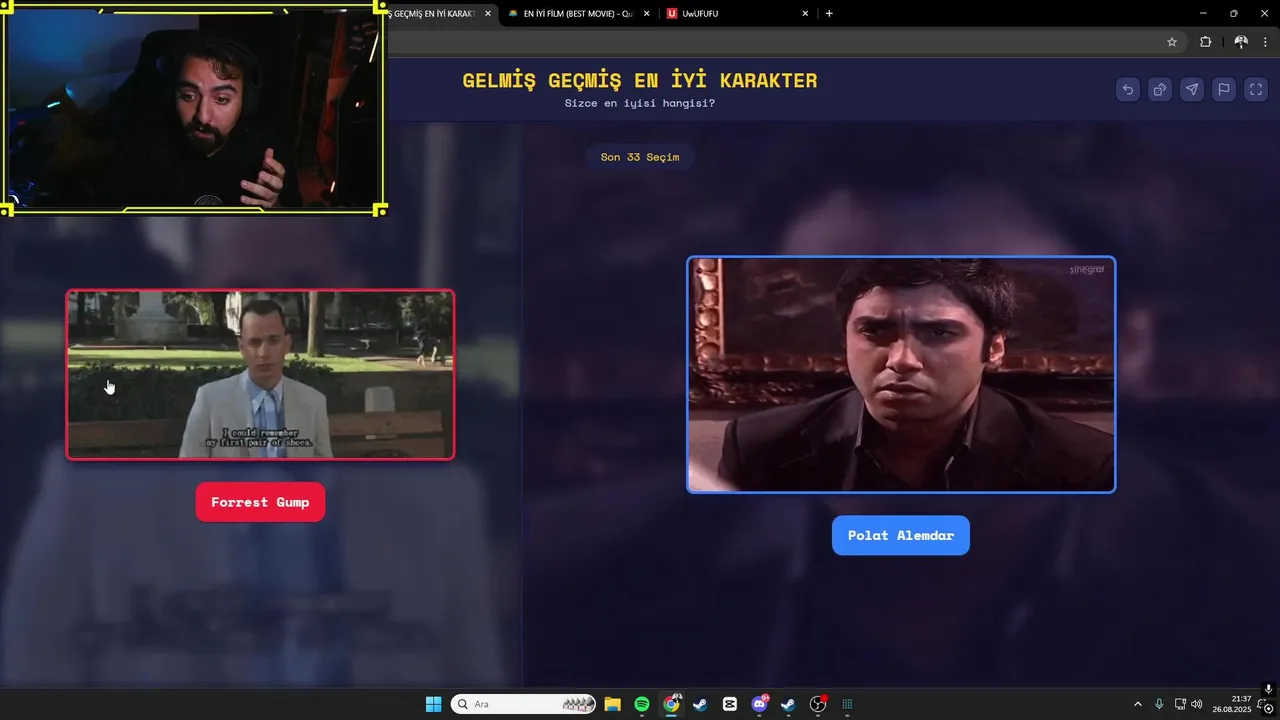Click the dice shuffle icon
This screenshot has width=1280, height=720.
click(x=1160, y=90)
